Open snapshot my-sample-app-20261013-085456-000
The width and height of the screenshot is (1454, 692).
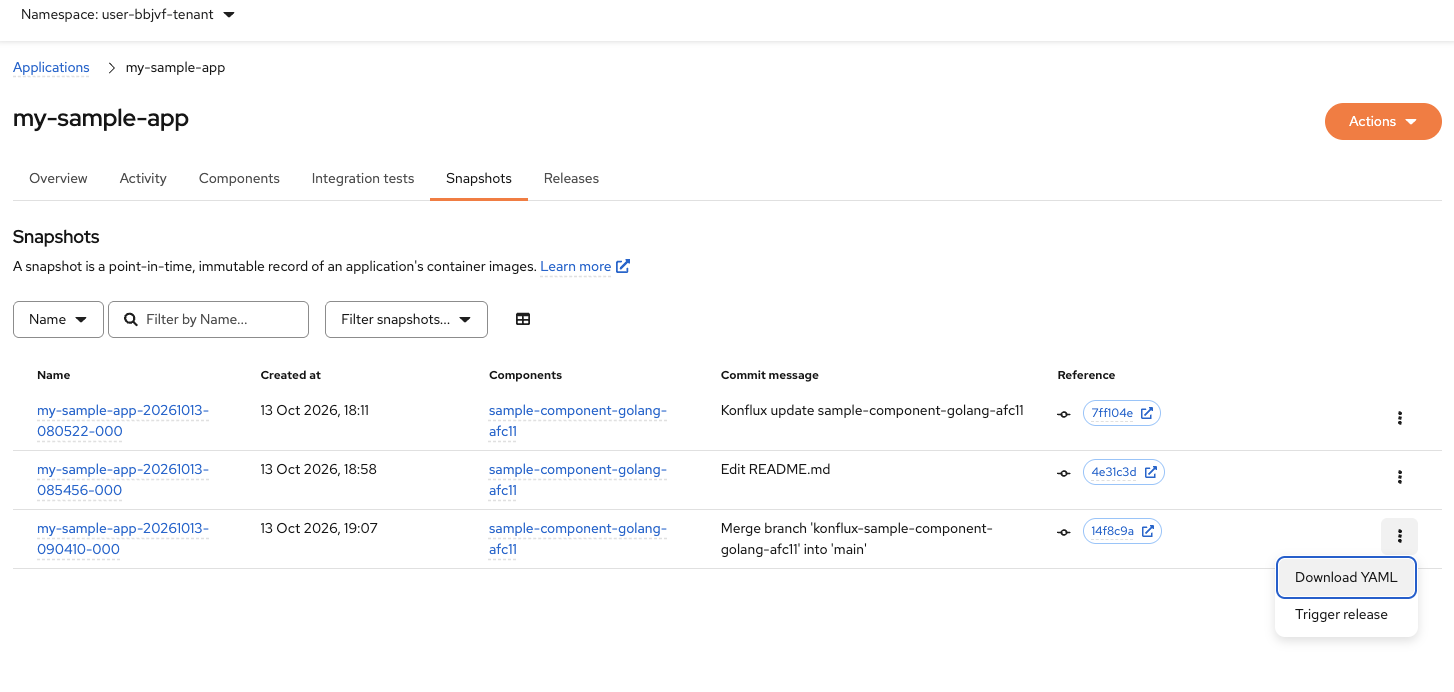[x=123, y=480]
